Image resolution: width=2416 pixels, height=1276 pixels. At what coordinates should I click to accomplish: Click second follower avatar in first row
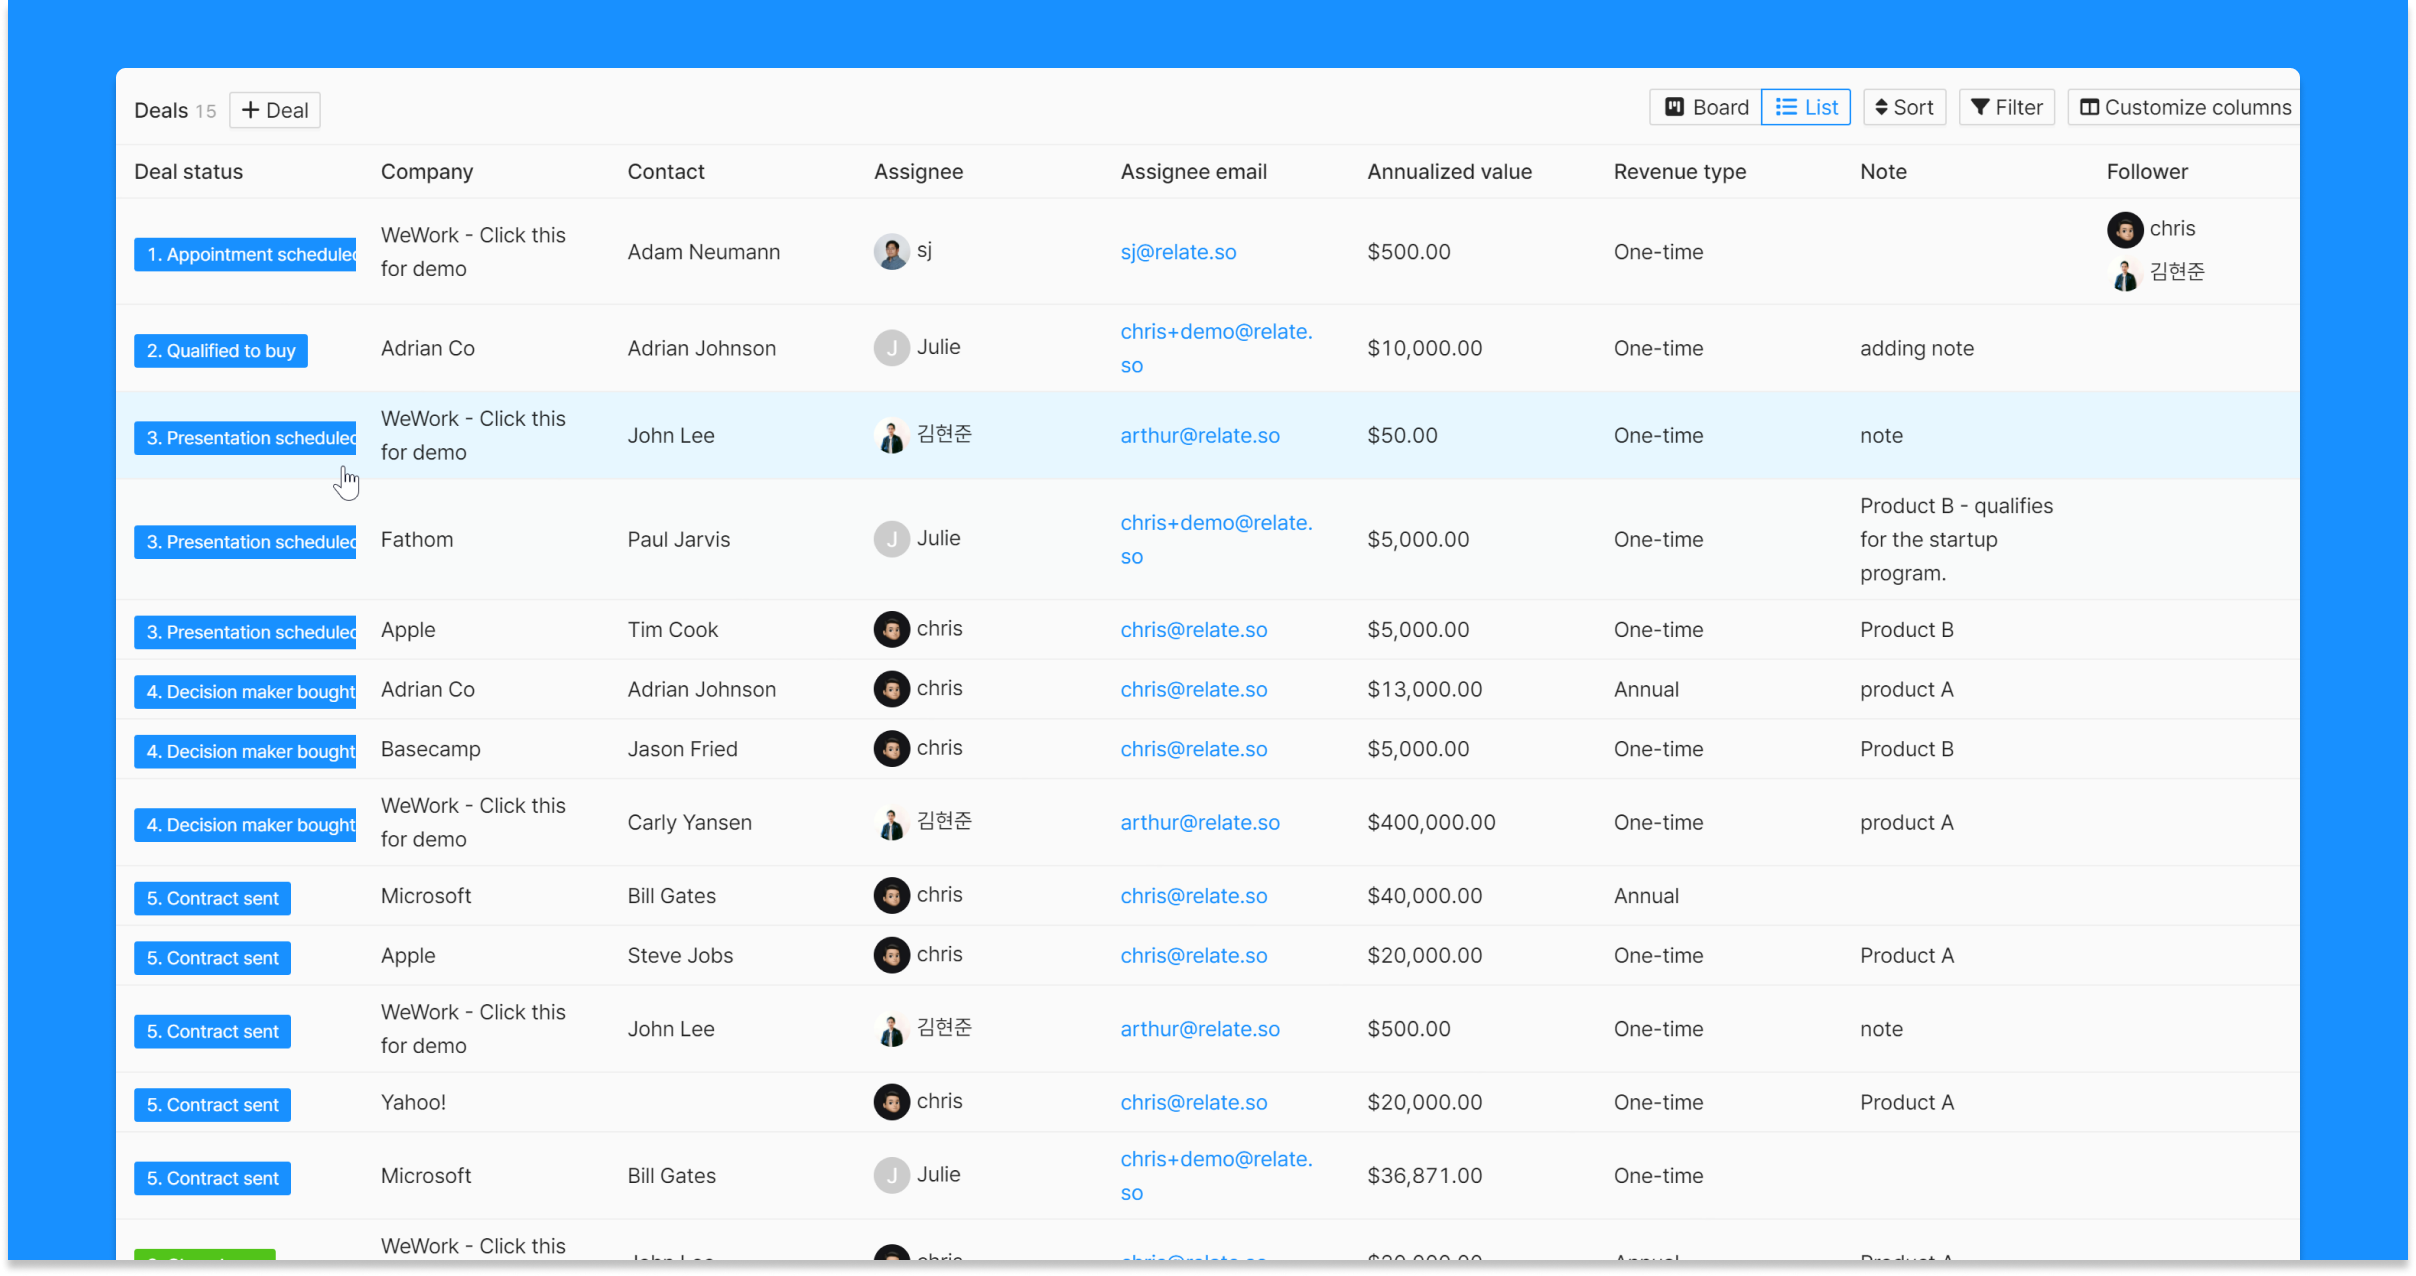point(2125,273)
